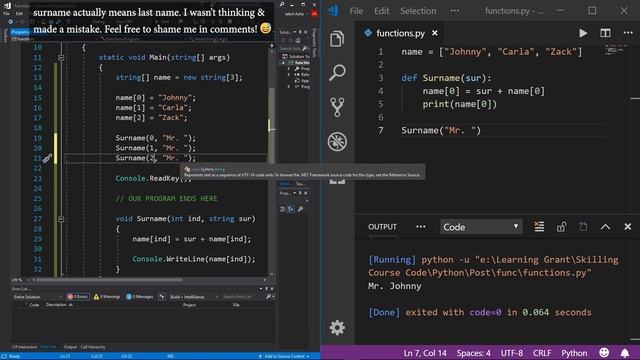Toggle the Errors filter in the Error List
This screenshot has height=360, width=640.
(78, 297)
